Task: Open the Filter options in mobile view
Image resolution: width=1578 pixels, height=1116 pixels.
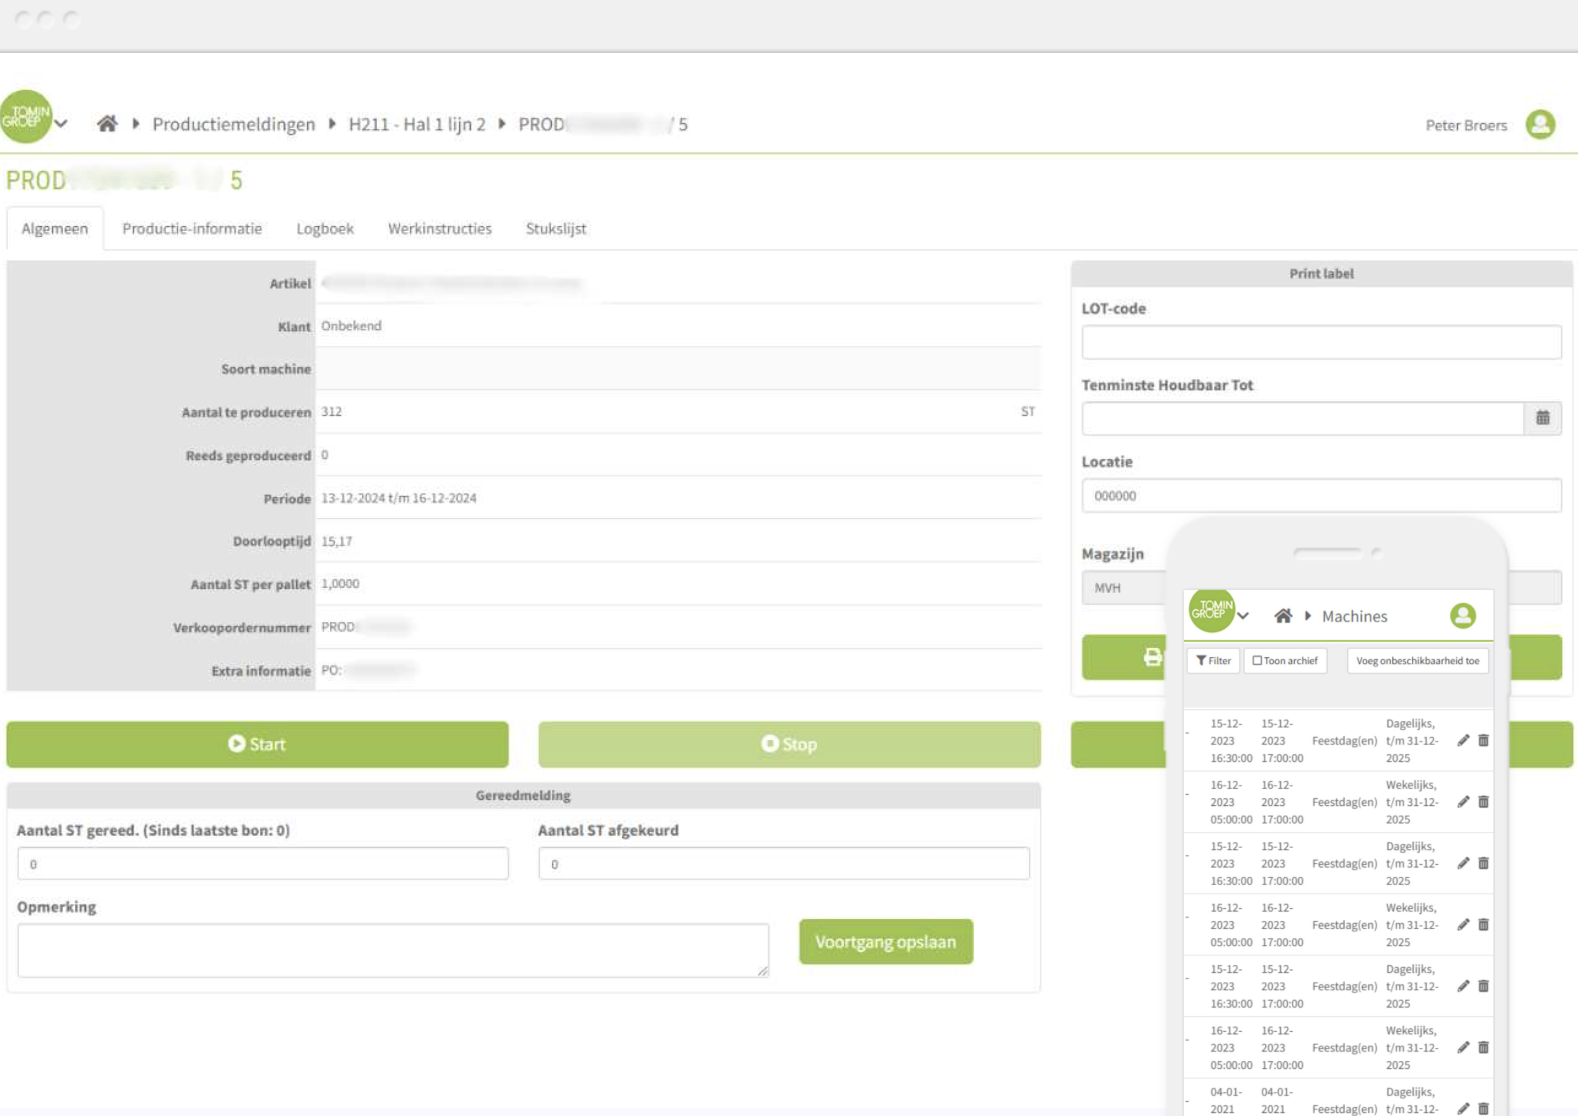Action: pyautogui.click(x=1213, y=661)
